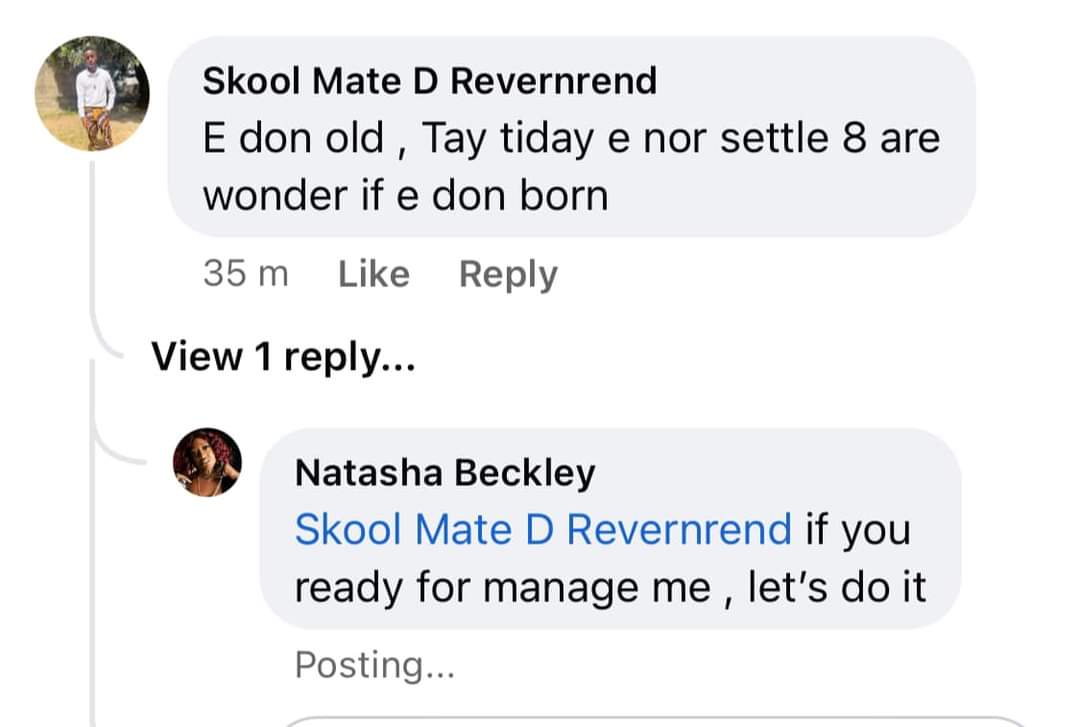This screenshot has width=1080, height=727.
Task: Click Natasha Beckley's round avatar
Action: point(207,461)
